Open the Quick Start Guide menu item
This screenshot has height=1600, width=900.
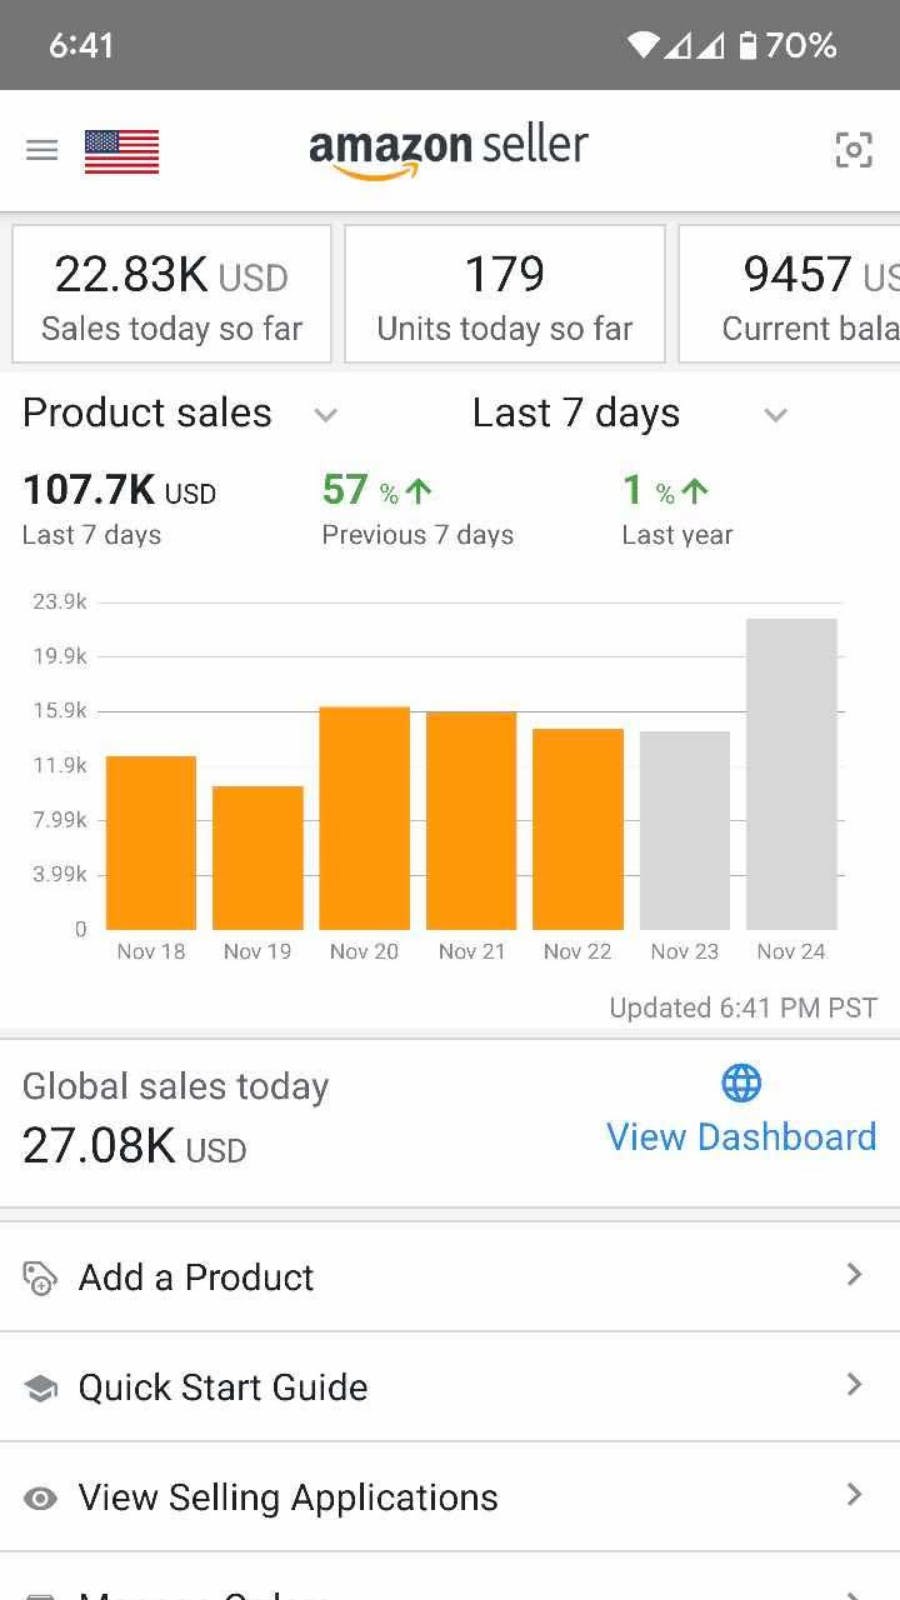point(223,1387)
